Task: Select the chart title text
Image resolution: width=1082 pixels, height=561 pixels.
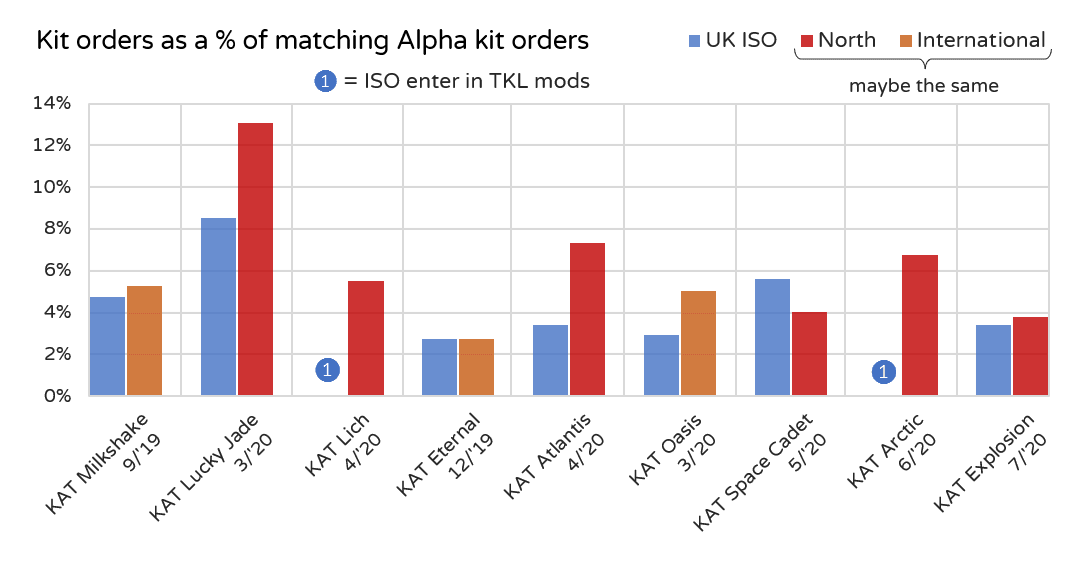Action: [x=312, y=41]
